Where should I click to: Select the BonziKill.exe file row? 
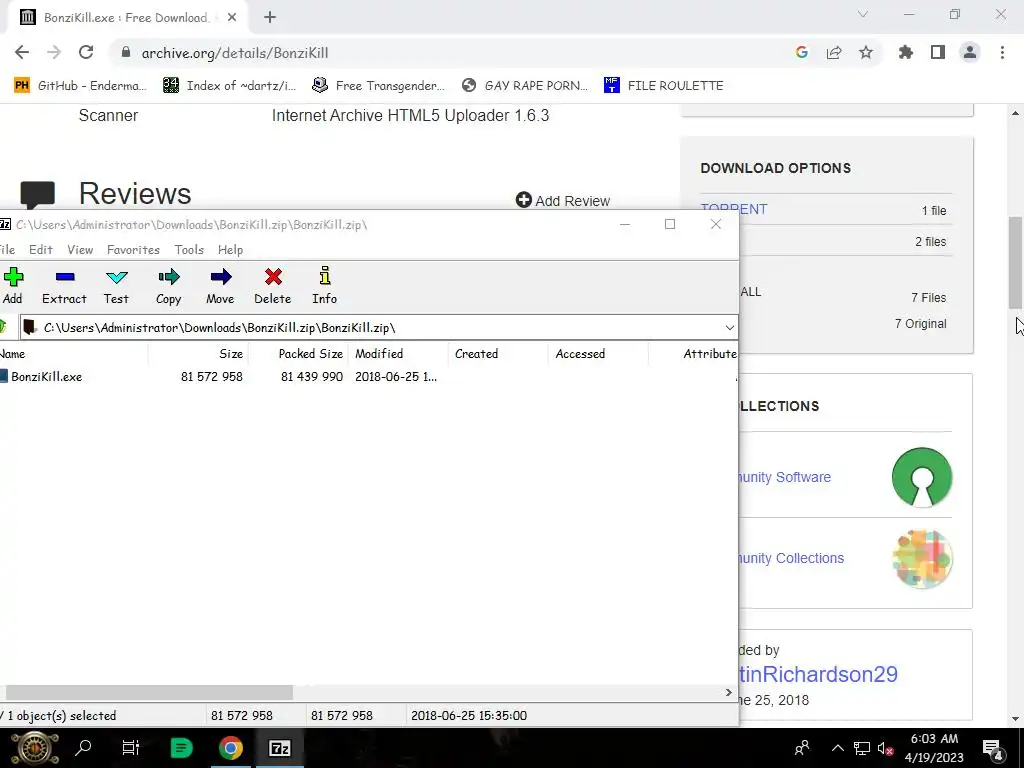(x=368, y=376)
